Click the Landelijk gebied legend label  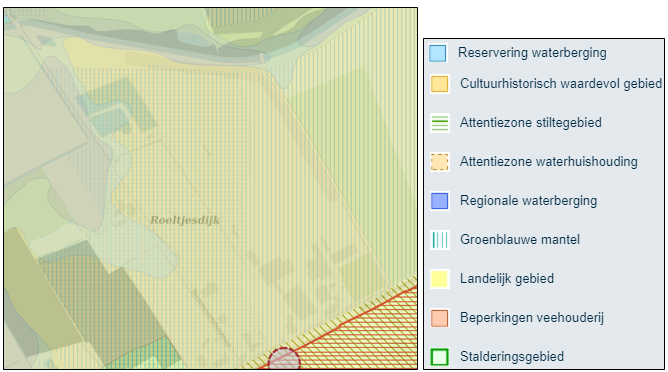coord(507,279)
